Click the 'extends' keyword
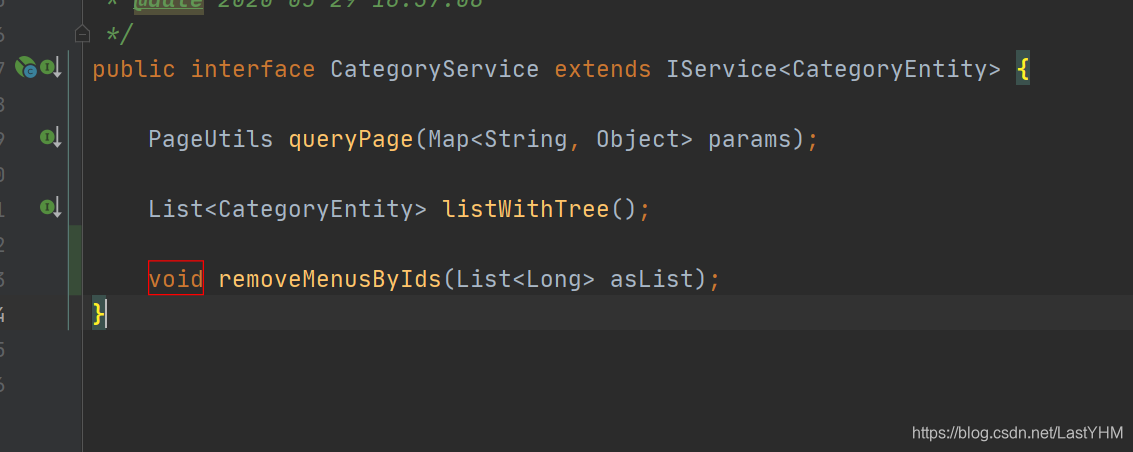This screenshot has height=452, width=1133. click(x=603, y=69)
